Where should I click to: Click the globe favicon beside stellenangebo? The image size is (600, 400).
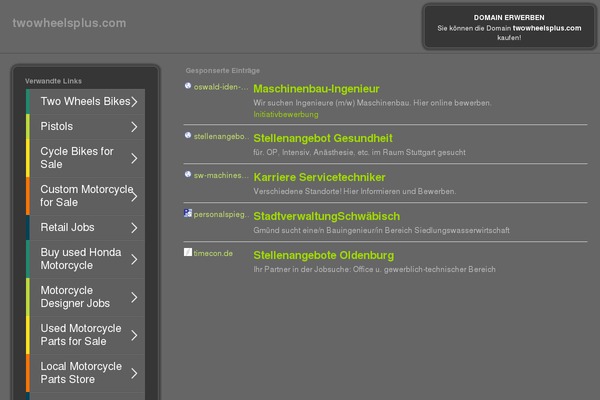click(x=188, y=135)
